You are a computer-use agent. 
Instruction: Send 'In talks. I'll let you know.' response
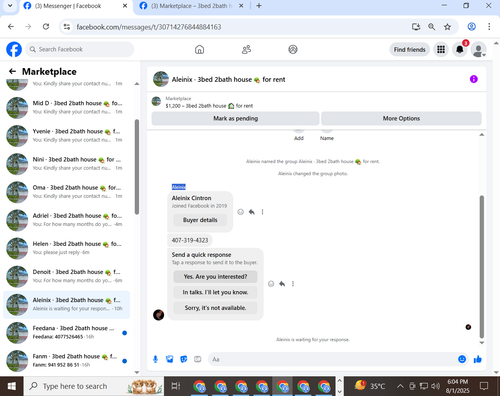(x=215, y=292)
